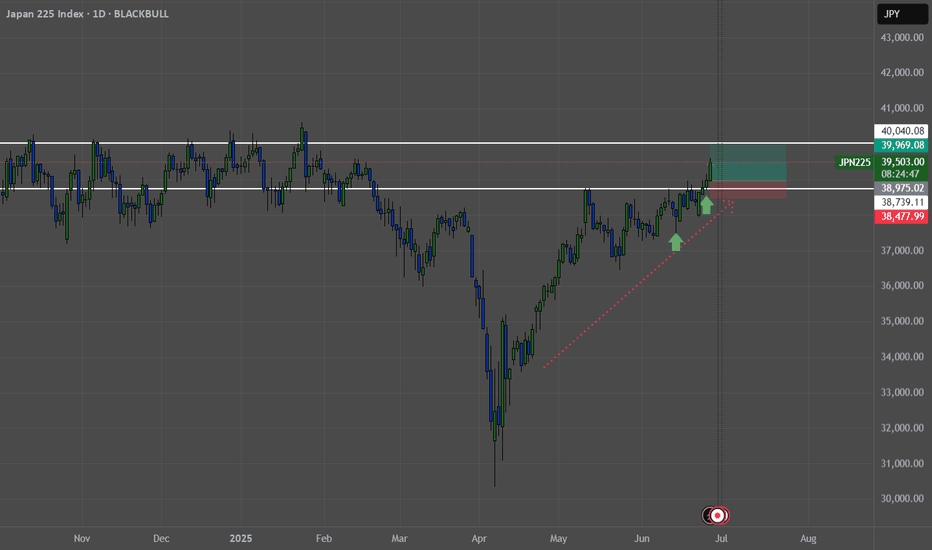Select the 38,975.02 entry price label
932x550 pixels.
pyautogui.click(x=901, y=188)
